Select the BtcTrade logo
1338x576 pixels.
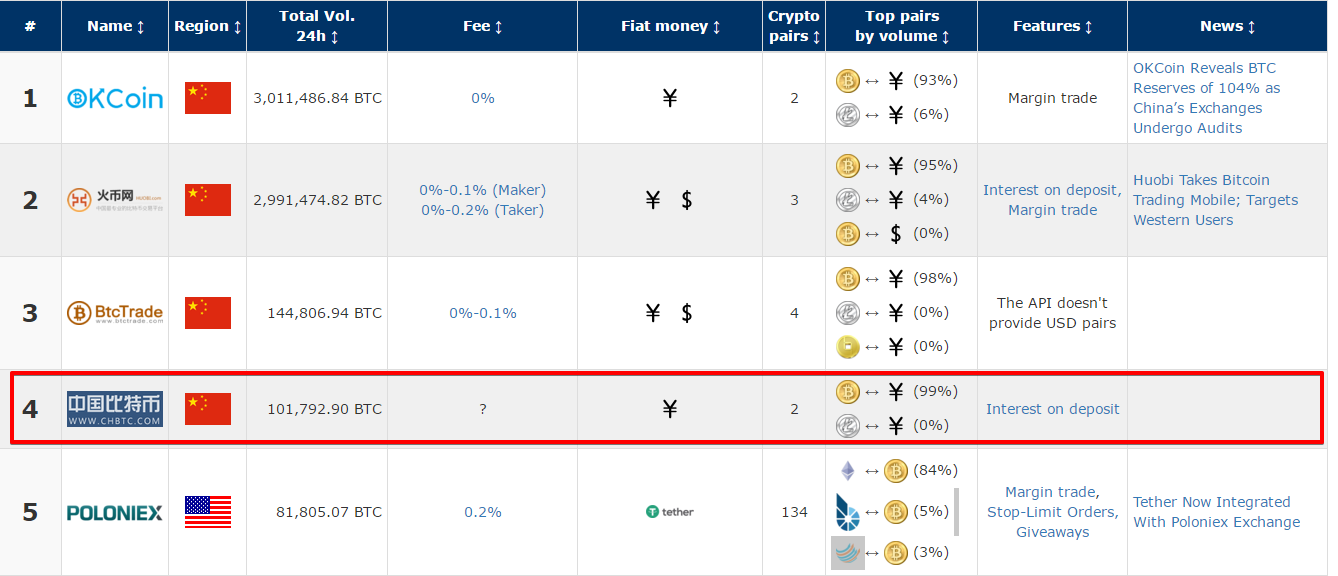coord(113,312)
